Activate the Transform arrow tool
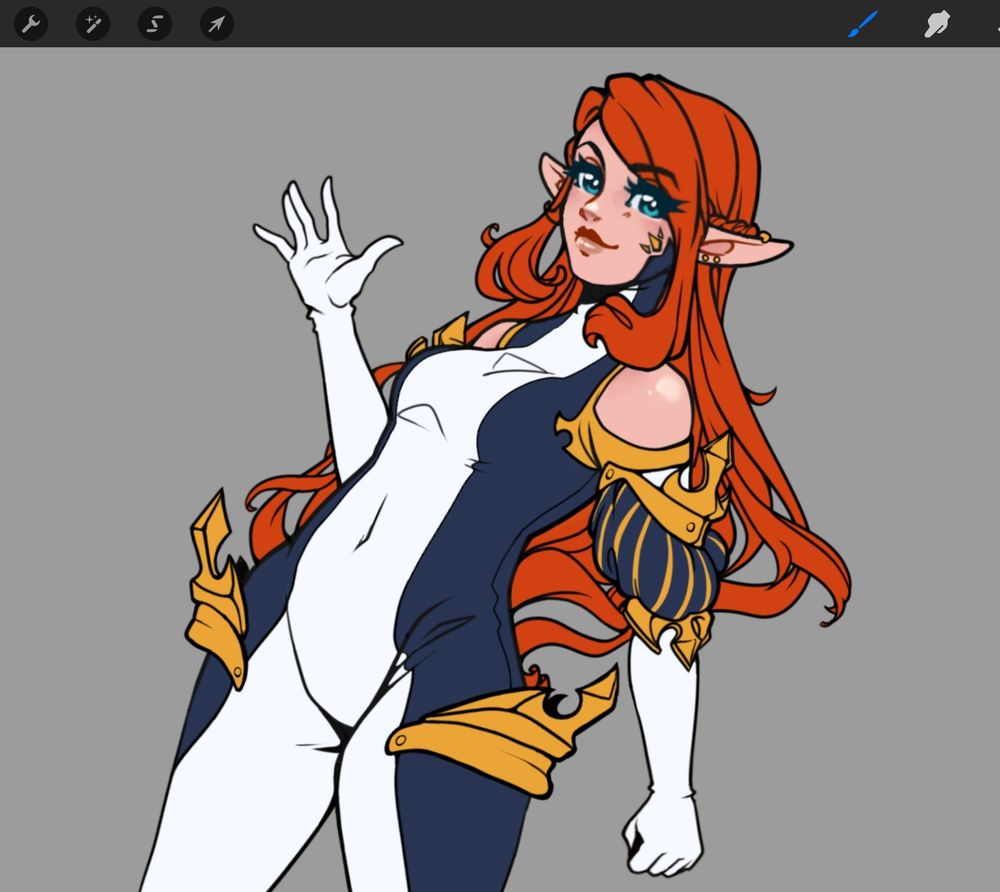The image size is (1000, 892). tap(217, 24)
